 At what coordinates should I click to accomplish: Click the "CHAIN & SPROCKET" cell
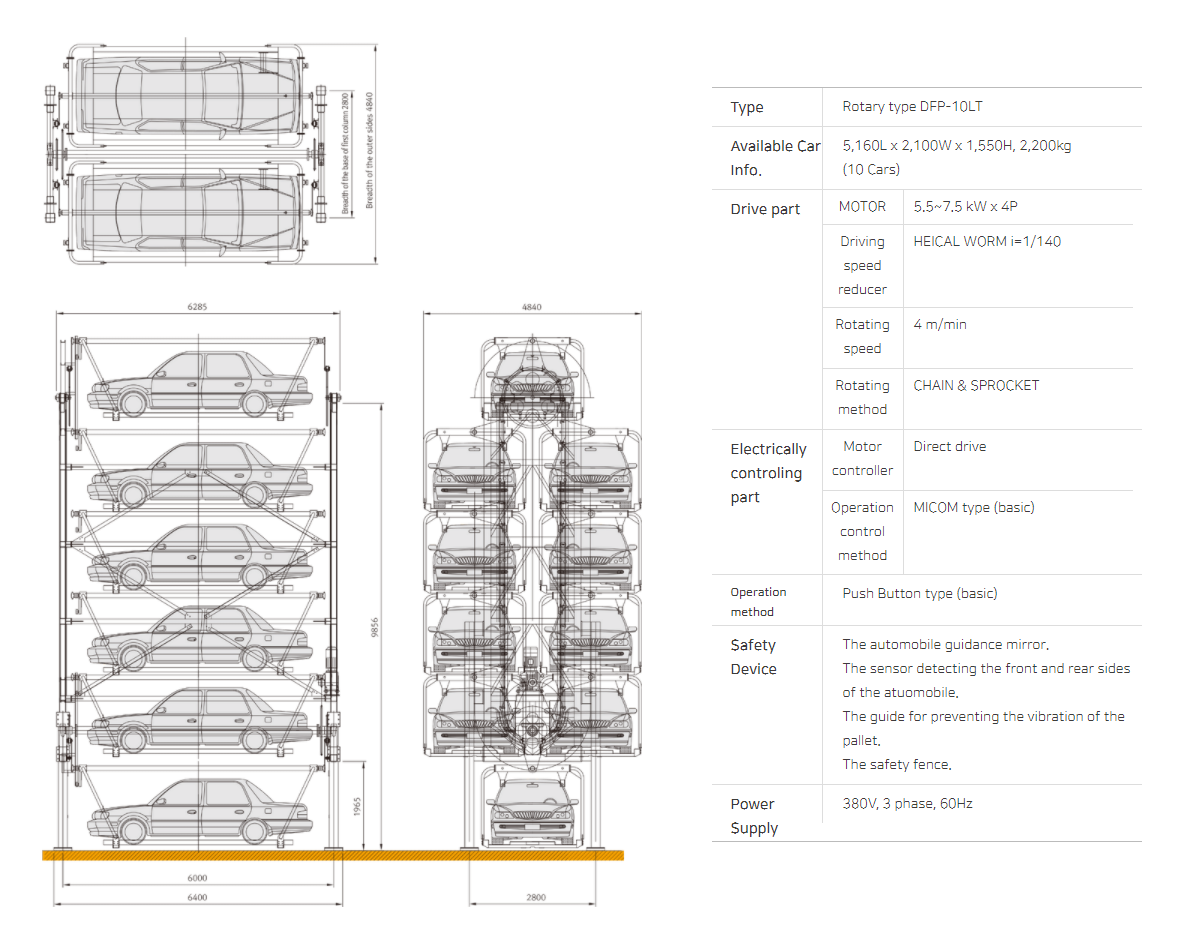(976, 385)
